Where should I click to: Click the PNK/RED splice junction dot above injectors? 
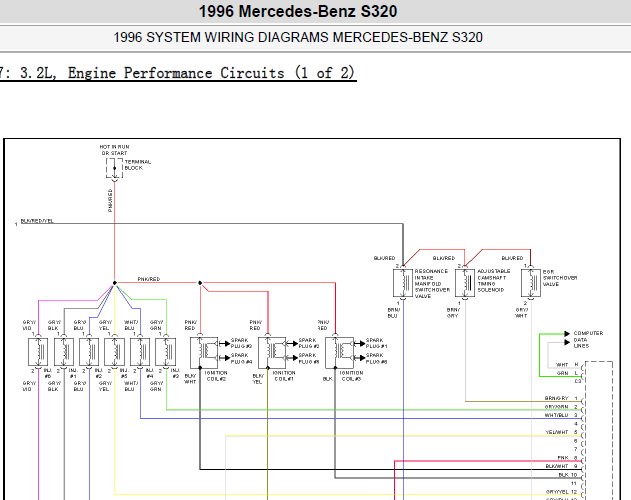click(114, 283)
